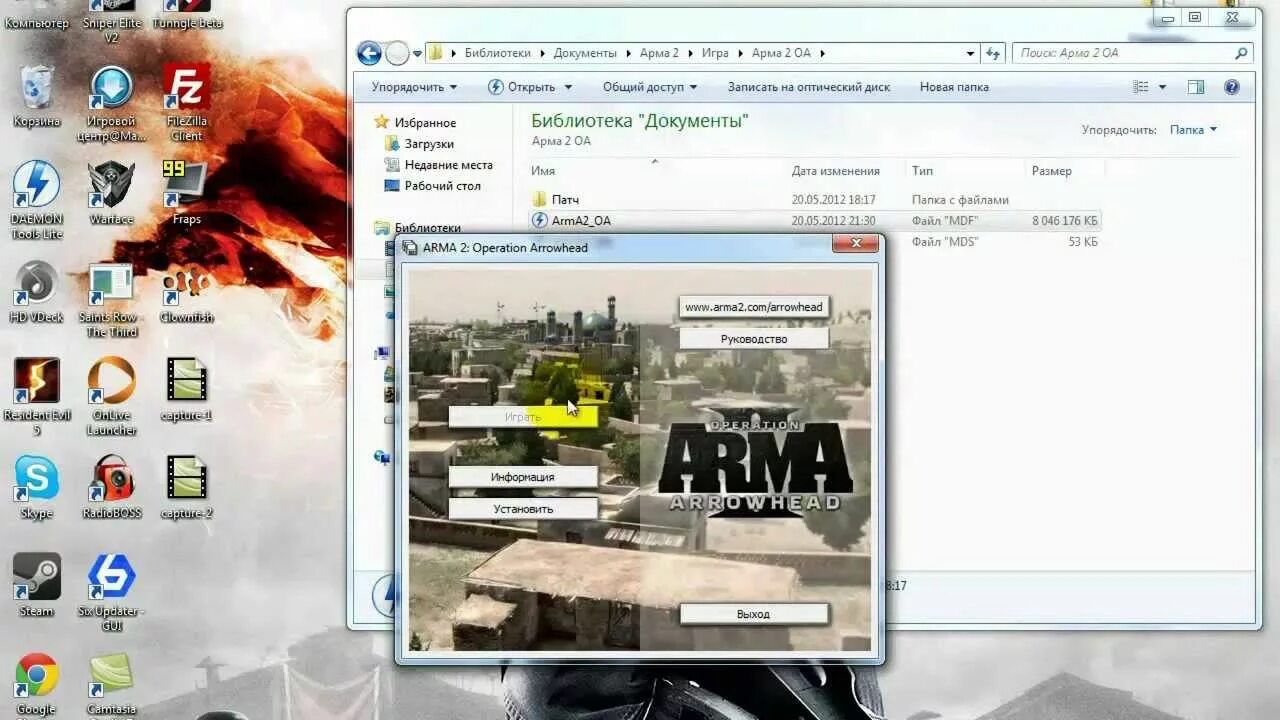Open the Google Chrome desktop icon

[37, 685]
